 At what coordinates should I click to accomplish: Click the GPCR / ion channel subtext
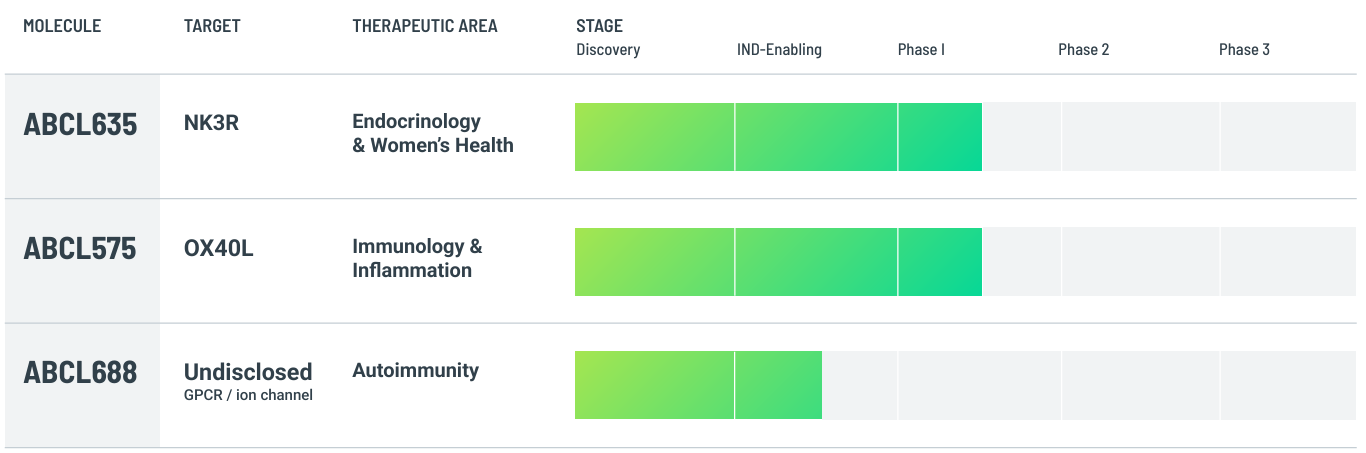click(248, 395)
